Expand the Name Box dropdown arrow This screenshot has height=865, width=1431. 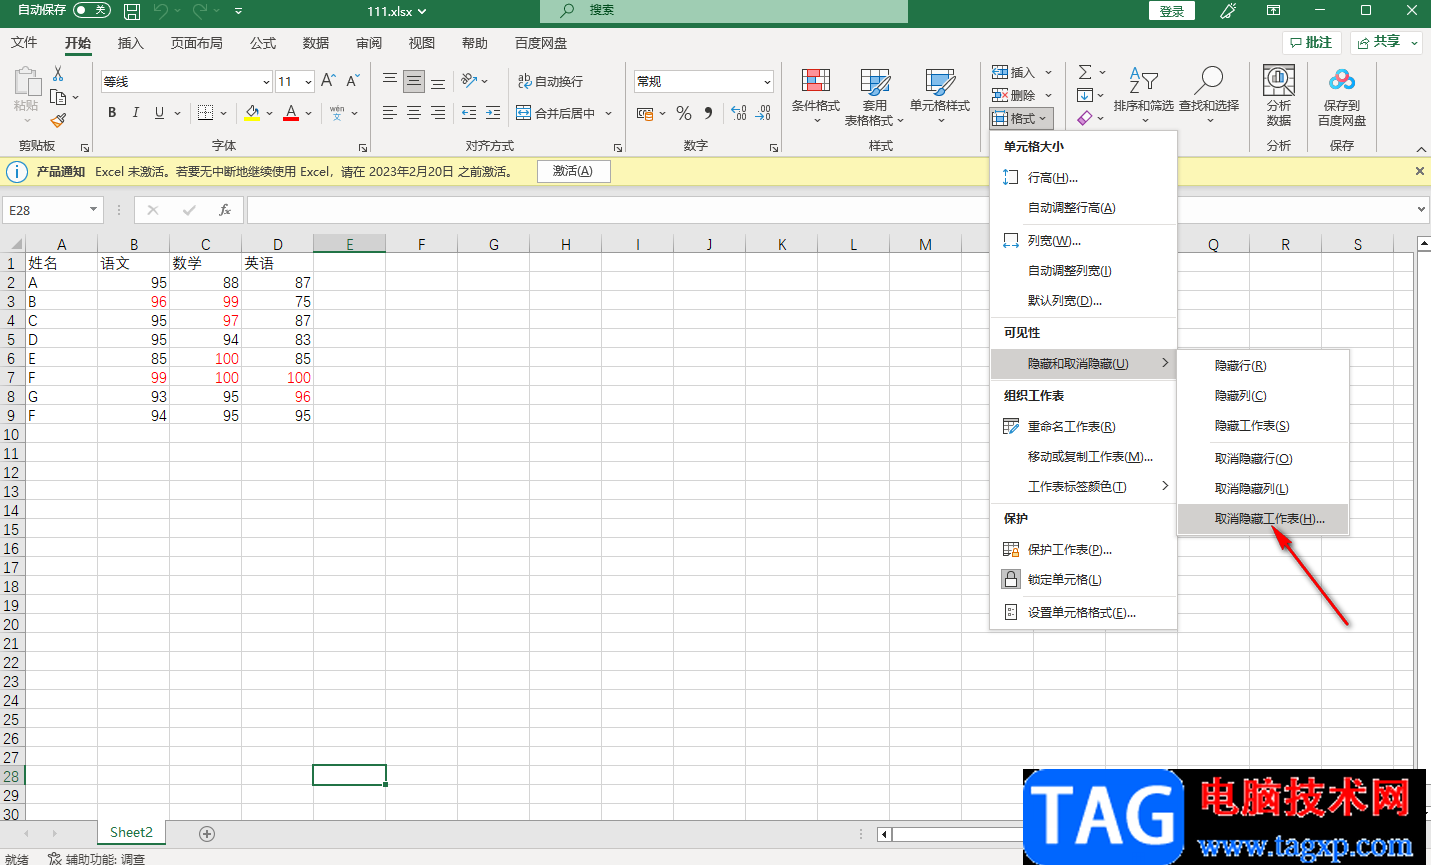[x=94, y=210]
